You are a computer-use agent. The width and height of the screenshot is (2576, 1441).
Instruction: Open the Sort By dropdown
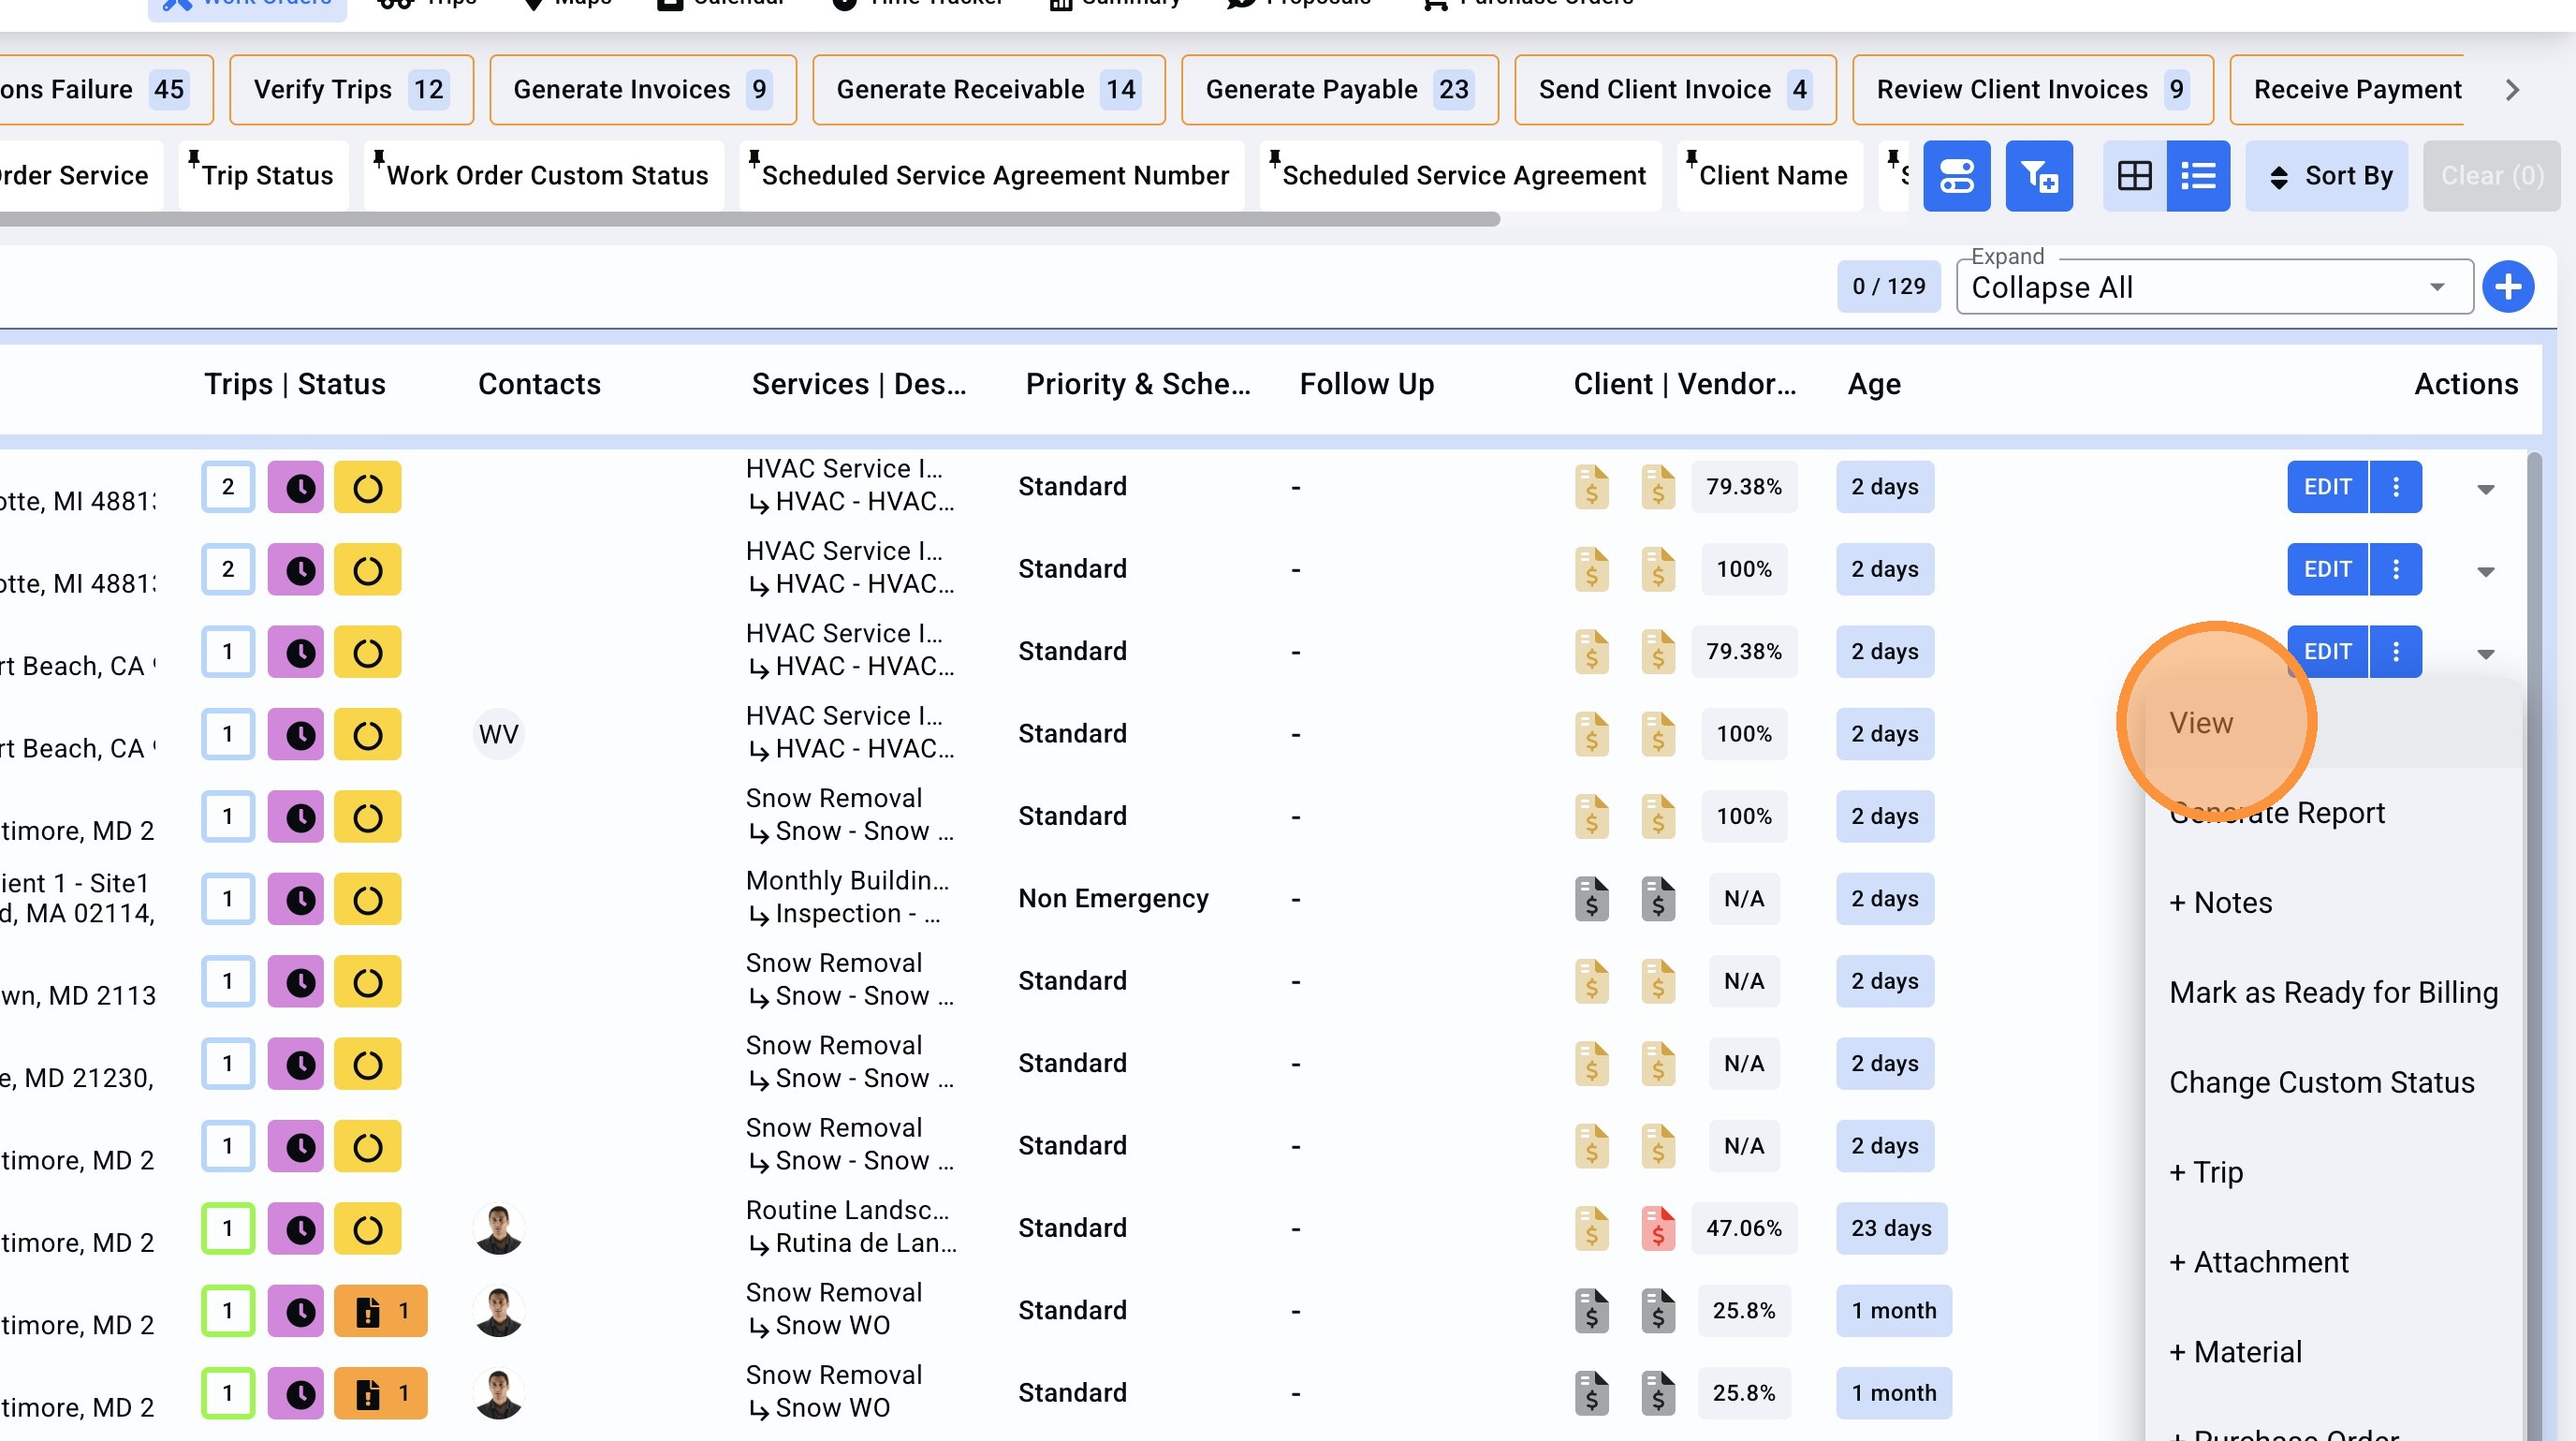(2326, 176)
